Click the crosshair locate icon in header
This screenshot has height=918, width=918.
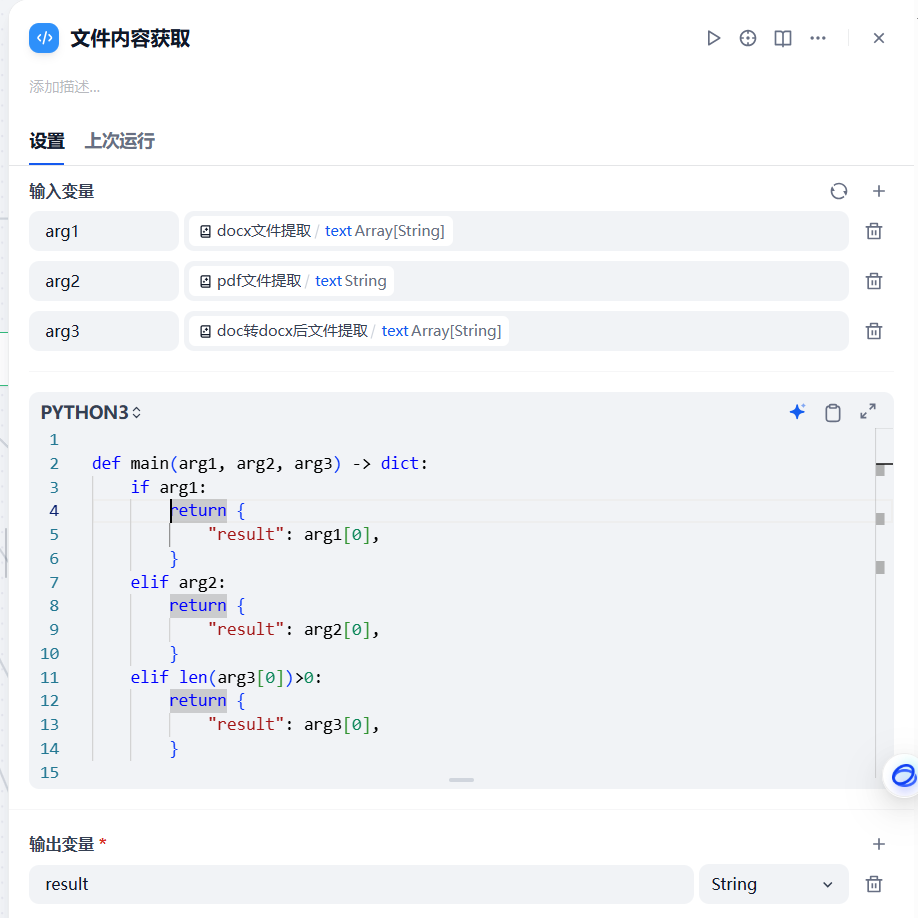point(748,38)
